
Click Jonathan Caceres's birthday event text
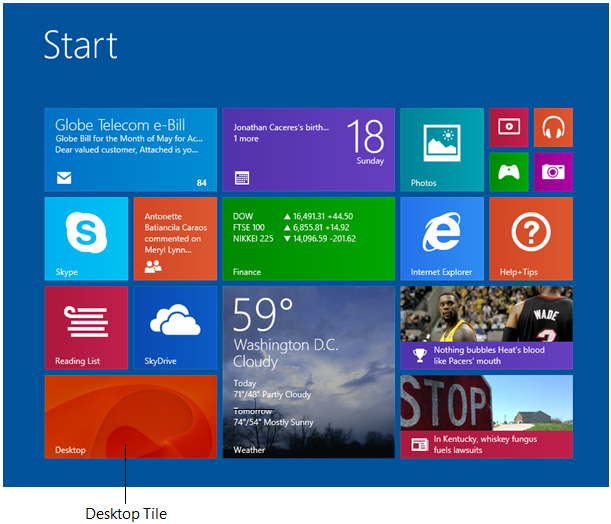point(281,127)
